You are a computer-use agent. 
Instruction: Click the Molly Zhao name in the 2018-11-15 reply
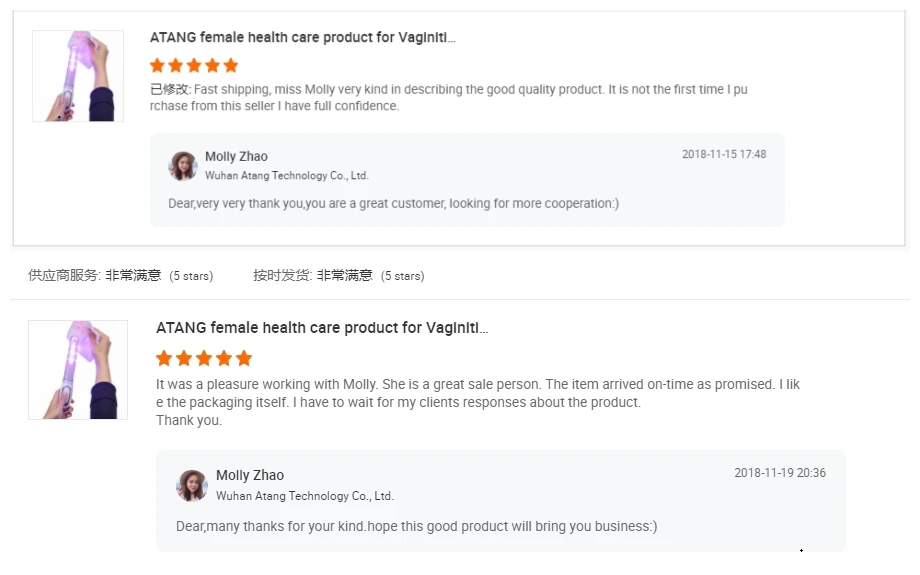[236, 157]
